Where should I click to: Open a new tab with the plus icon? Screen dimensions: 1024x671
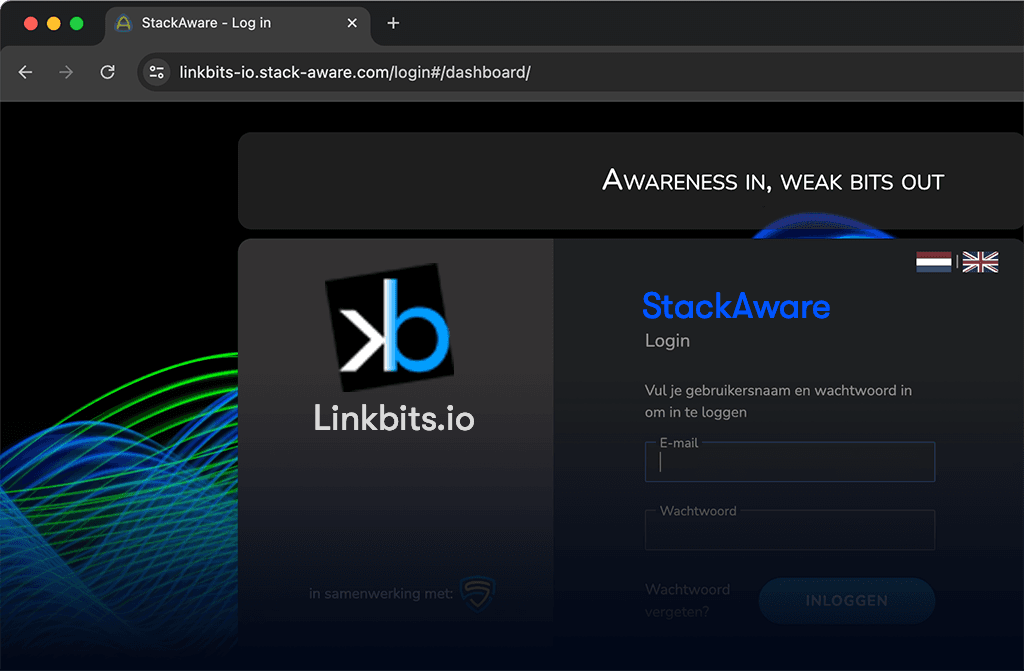click(393, 24)
